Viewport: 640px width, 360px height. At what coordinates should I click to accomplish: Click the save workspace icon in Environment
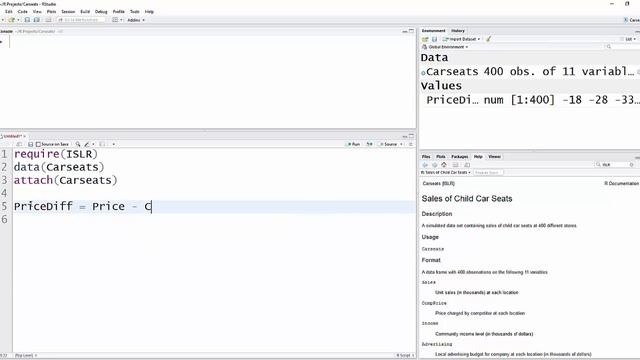pos(434,39)
